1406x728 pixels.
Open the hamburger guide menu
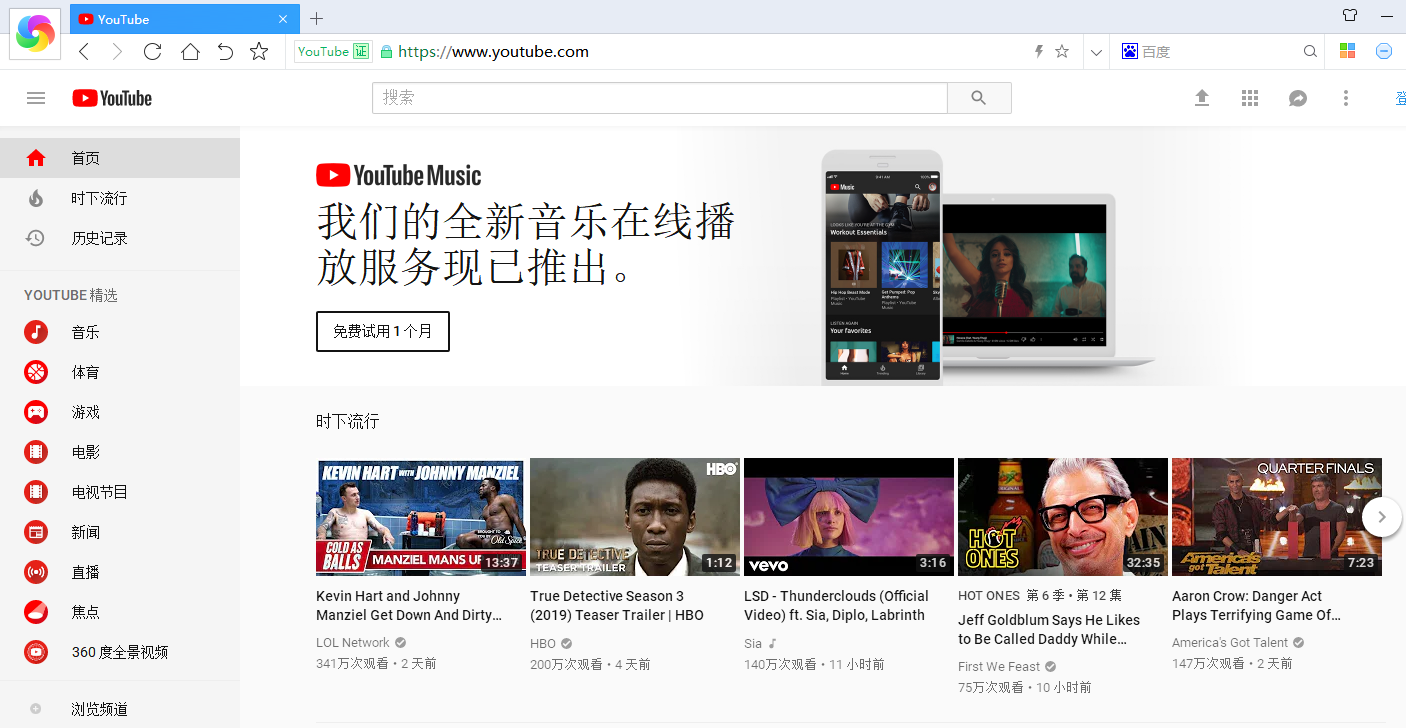click(36, 98)
